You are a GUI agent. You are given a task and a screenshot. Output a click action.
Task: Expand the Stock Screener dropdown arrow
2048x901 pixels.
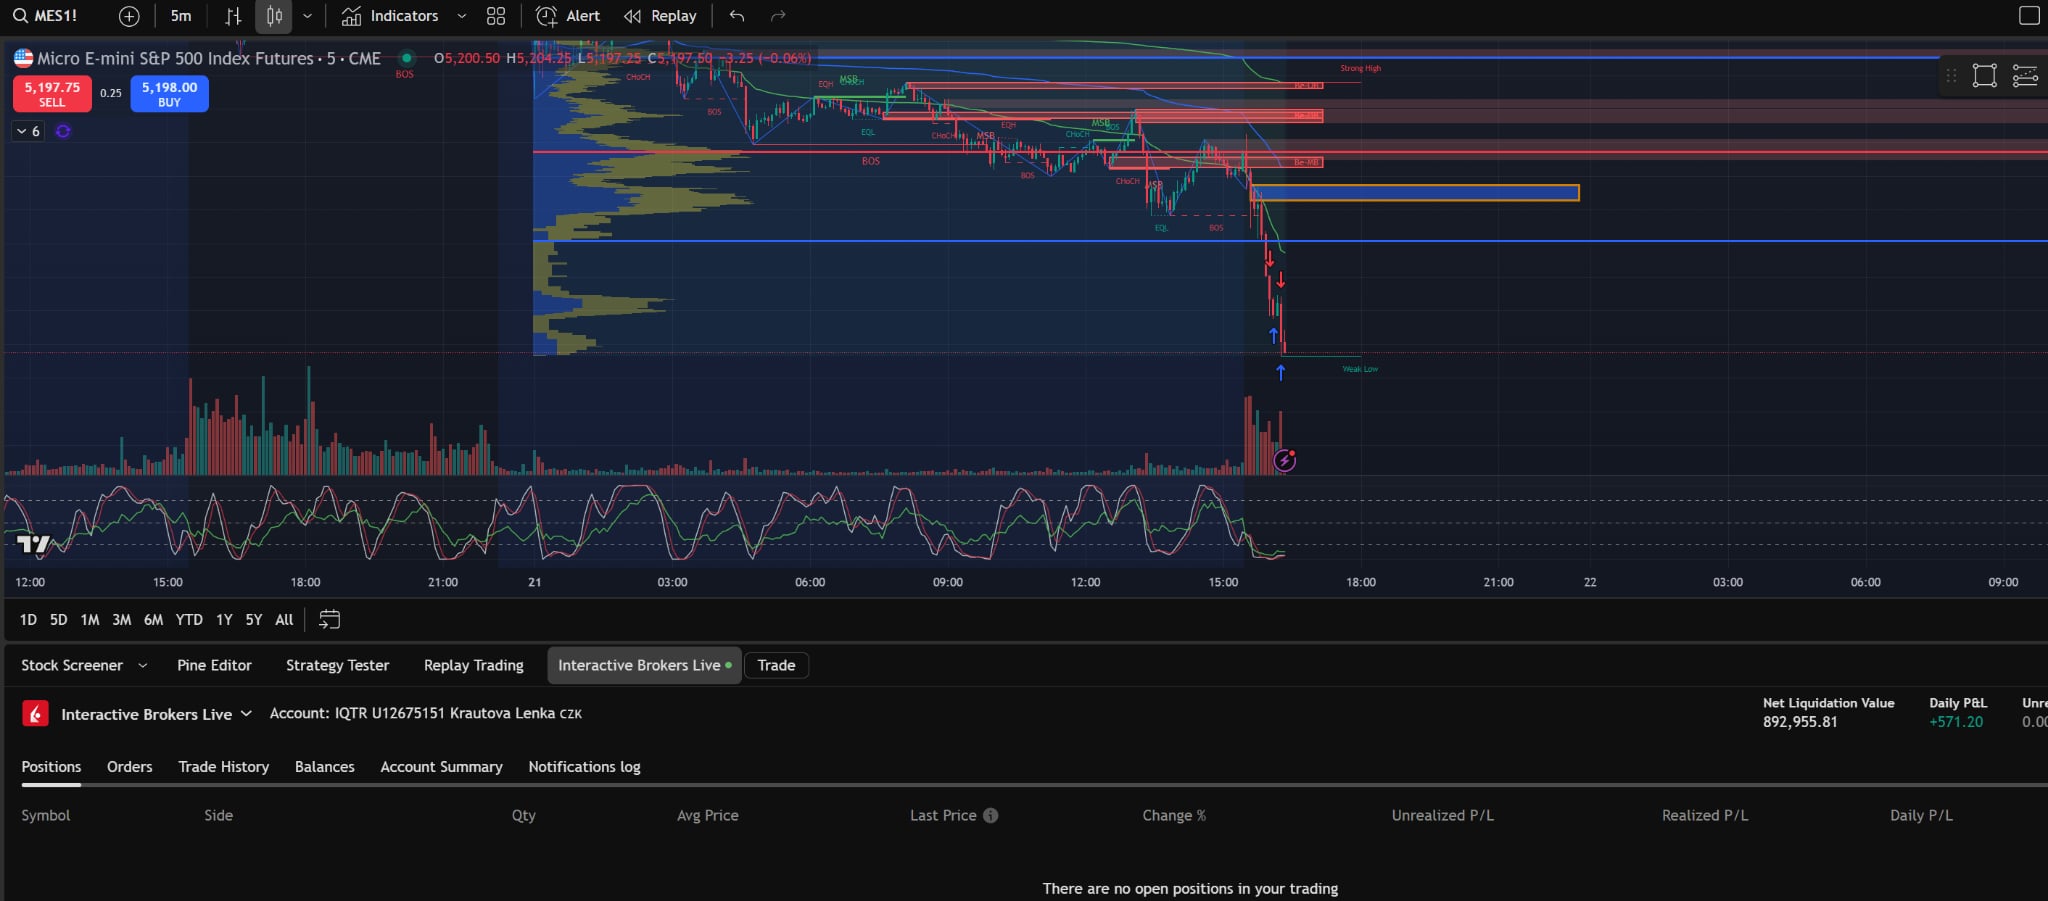pos(142,665)
